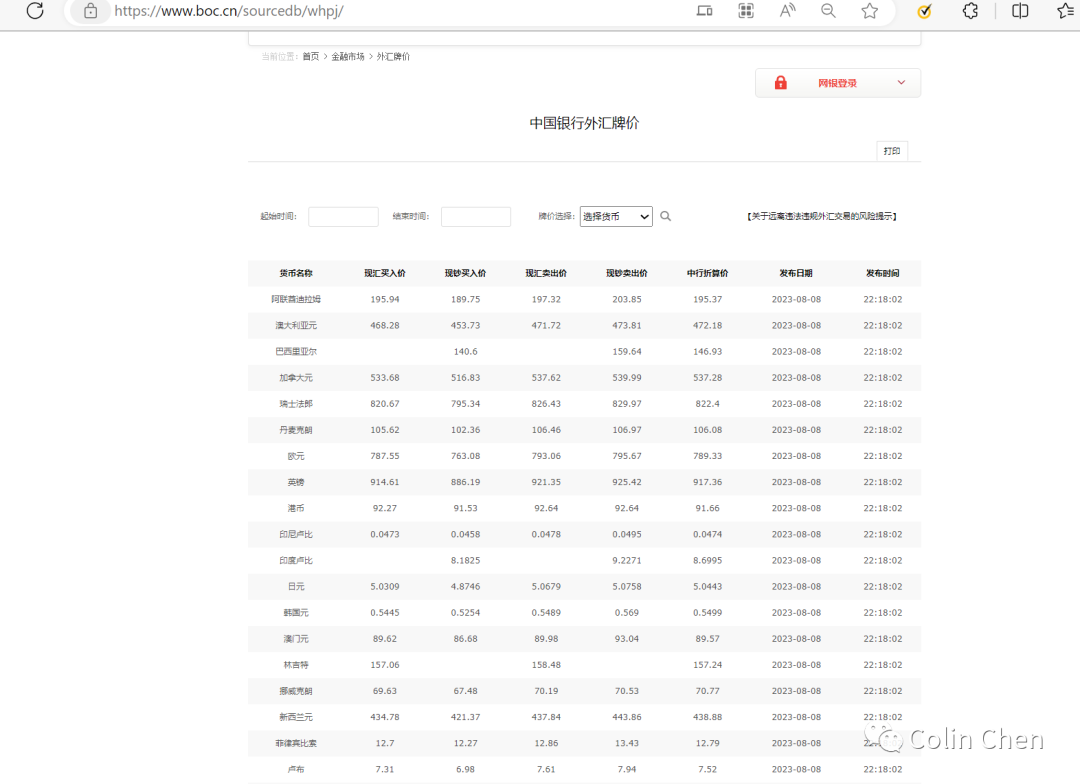Add page to favorites with the star icon
This screenshot has height=784, width=1080.
(869, 12)
